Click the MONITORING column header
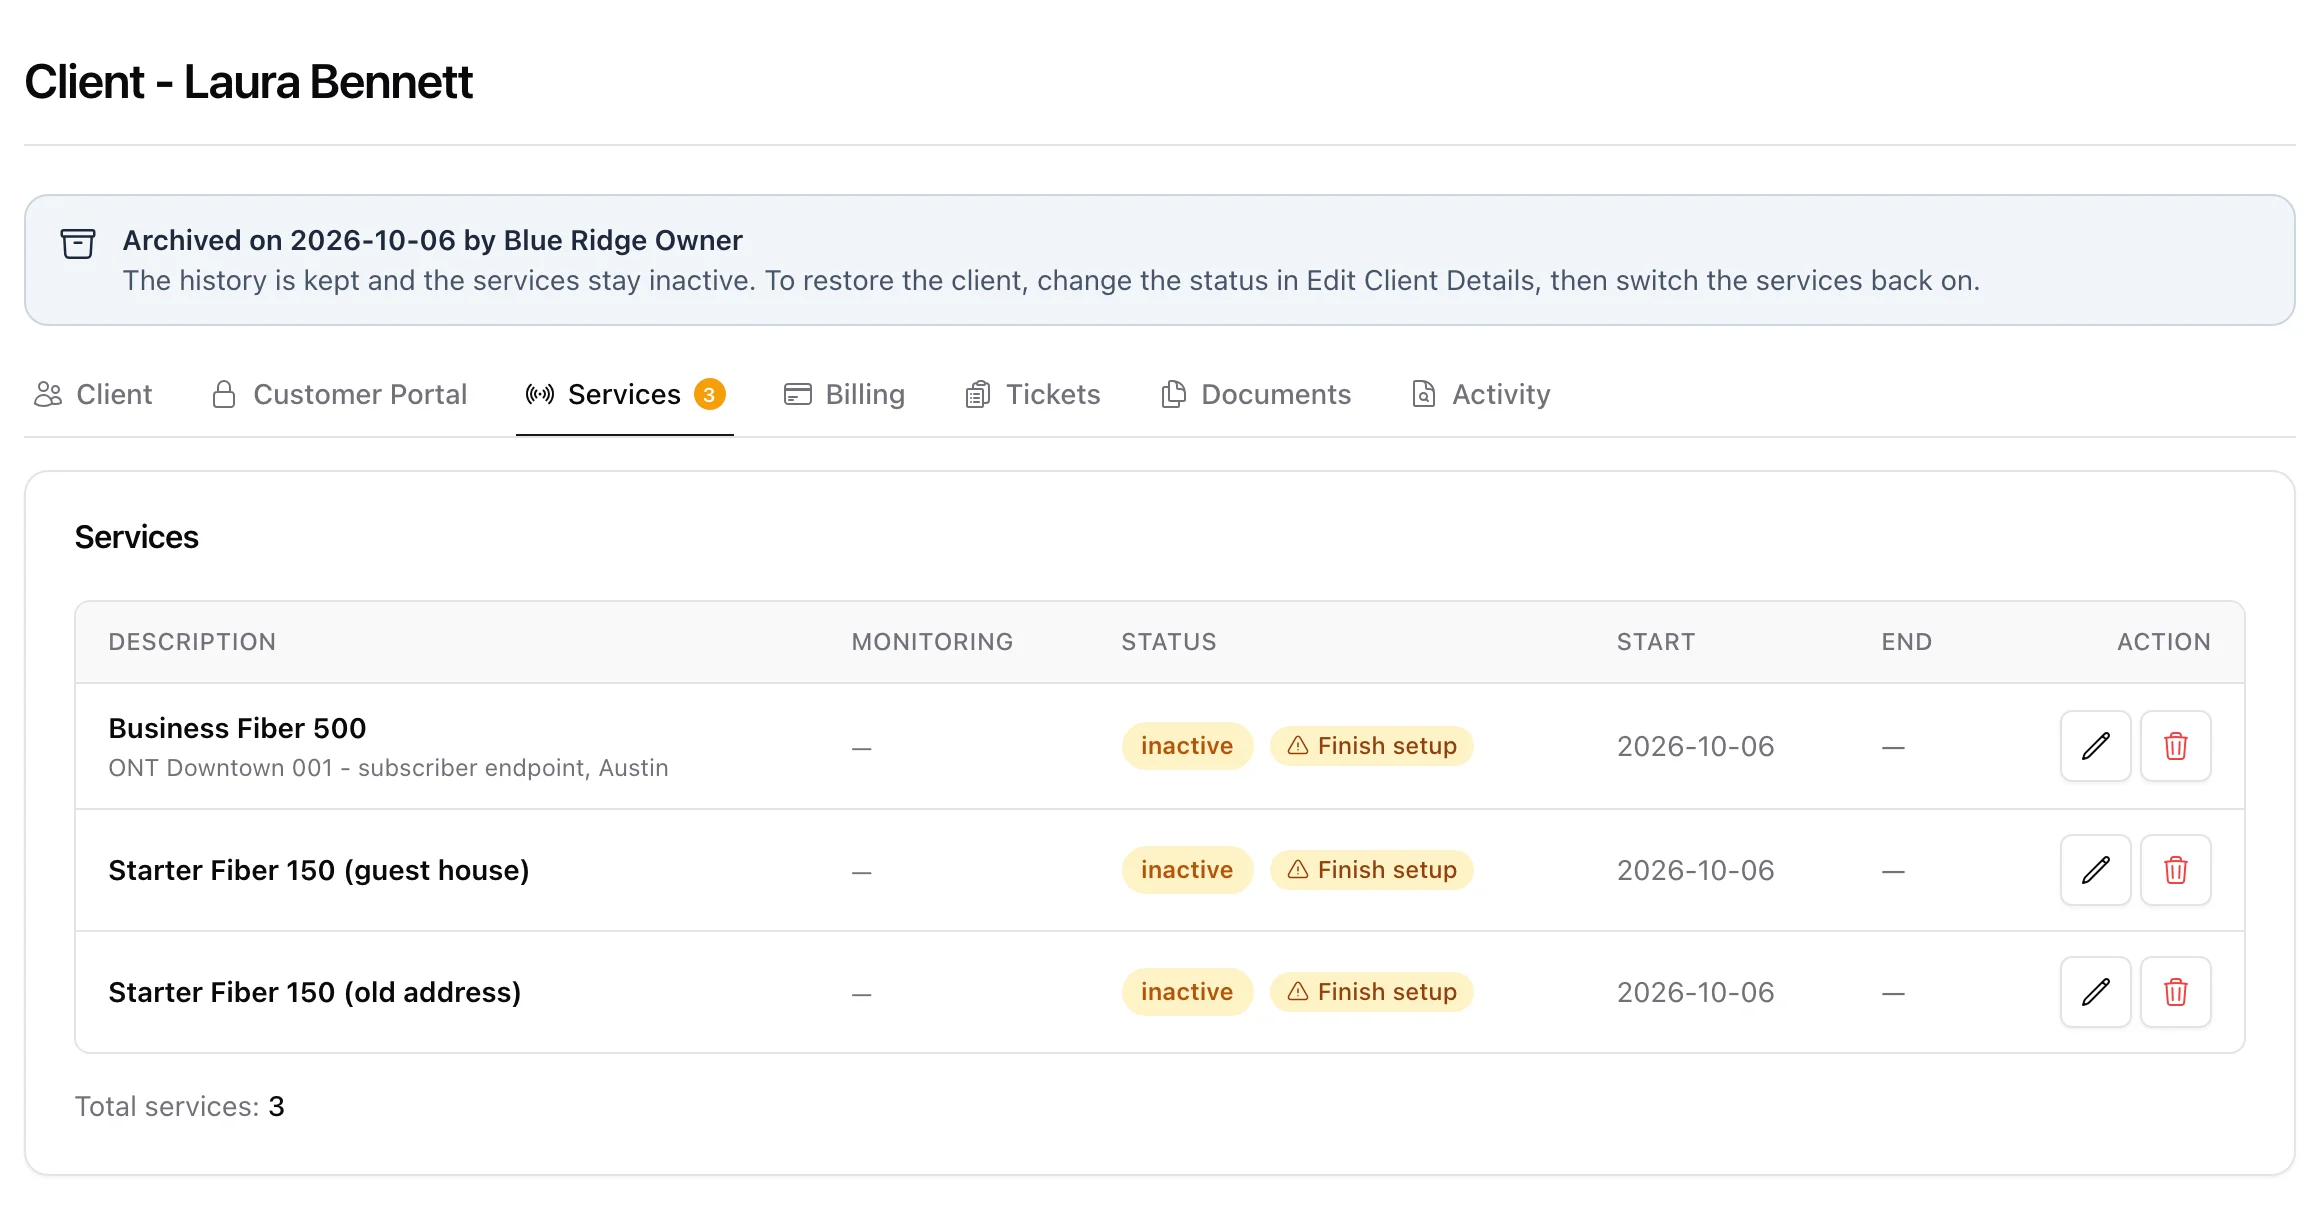The image size is (2320, 1206). (932, 642)
